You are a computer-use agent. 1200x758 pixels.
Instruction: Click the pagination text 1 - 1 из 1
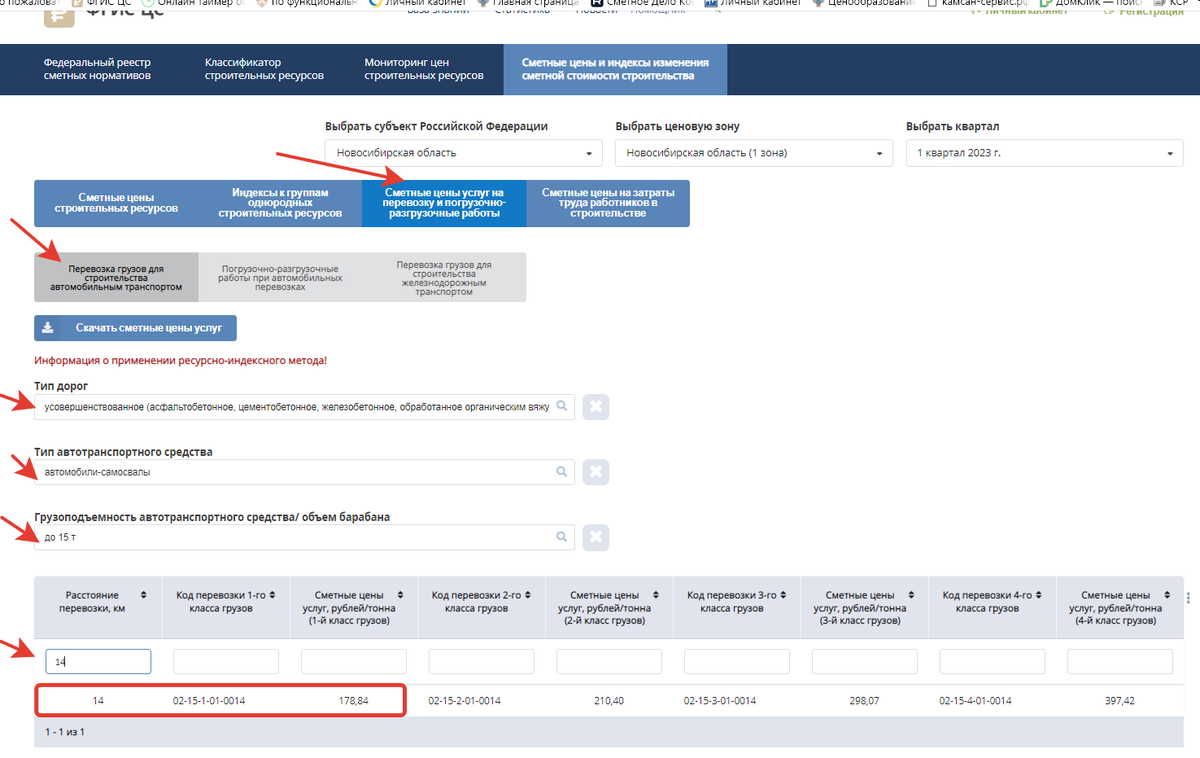(x=65, y=732)
